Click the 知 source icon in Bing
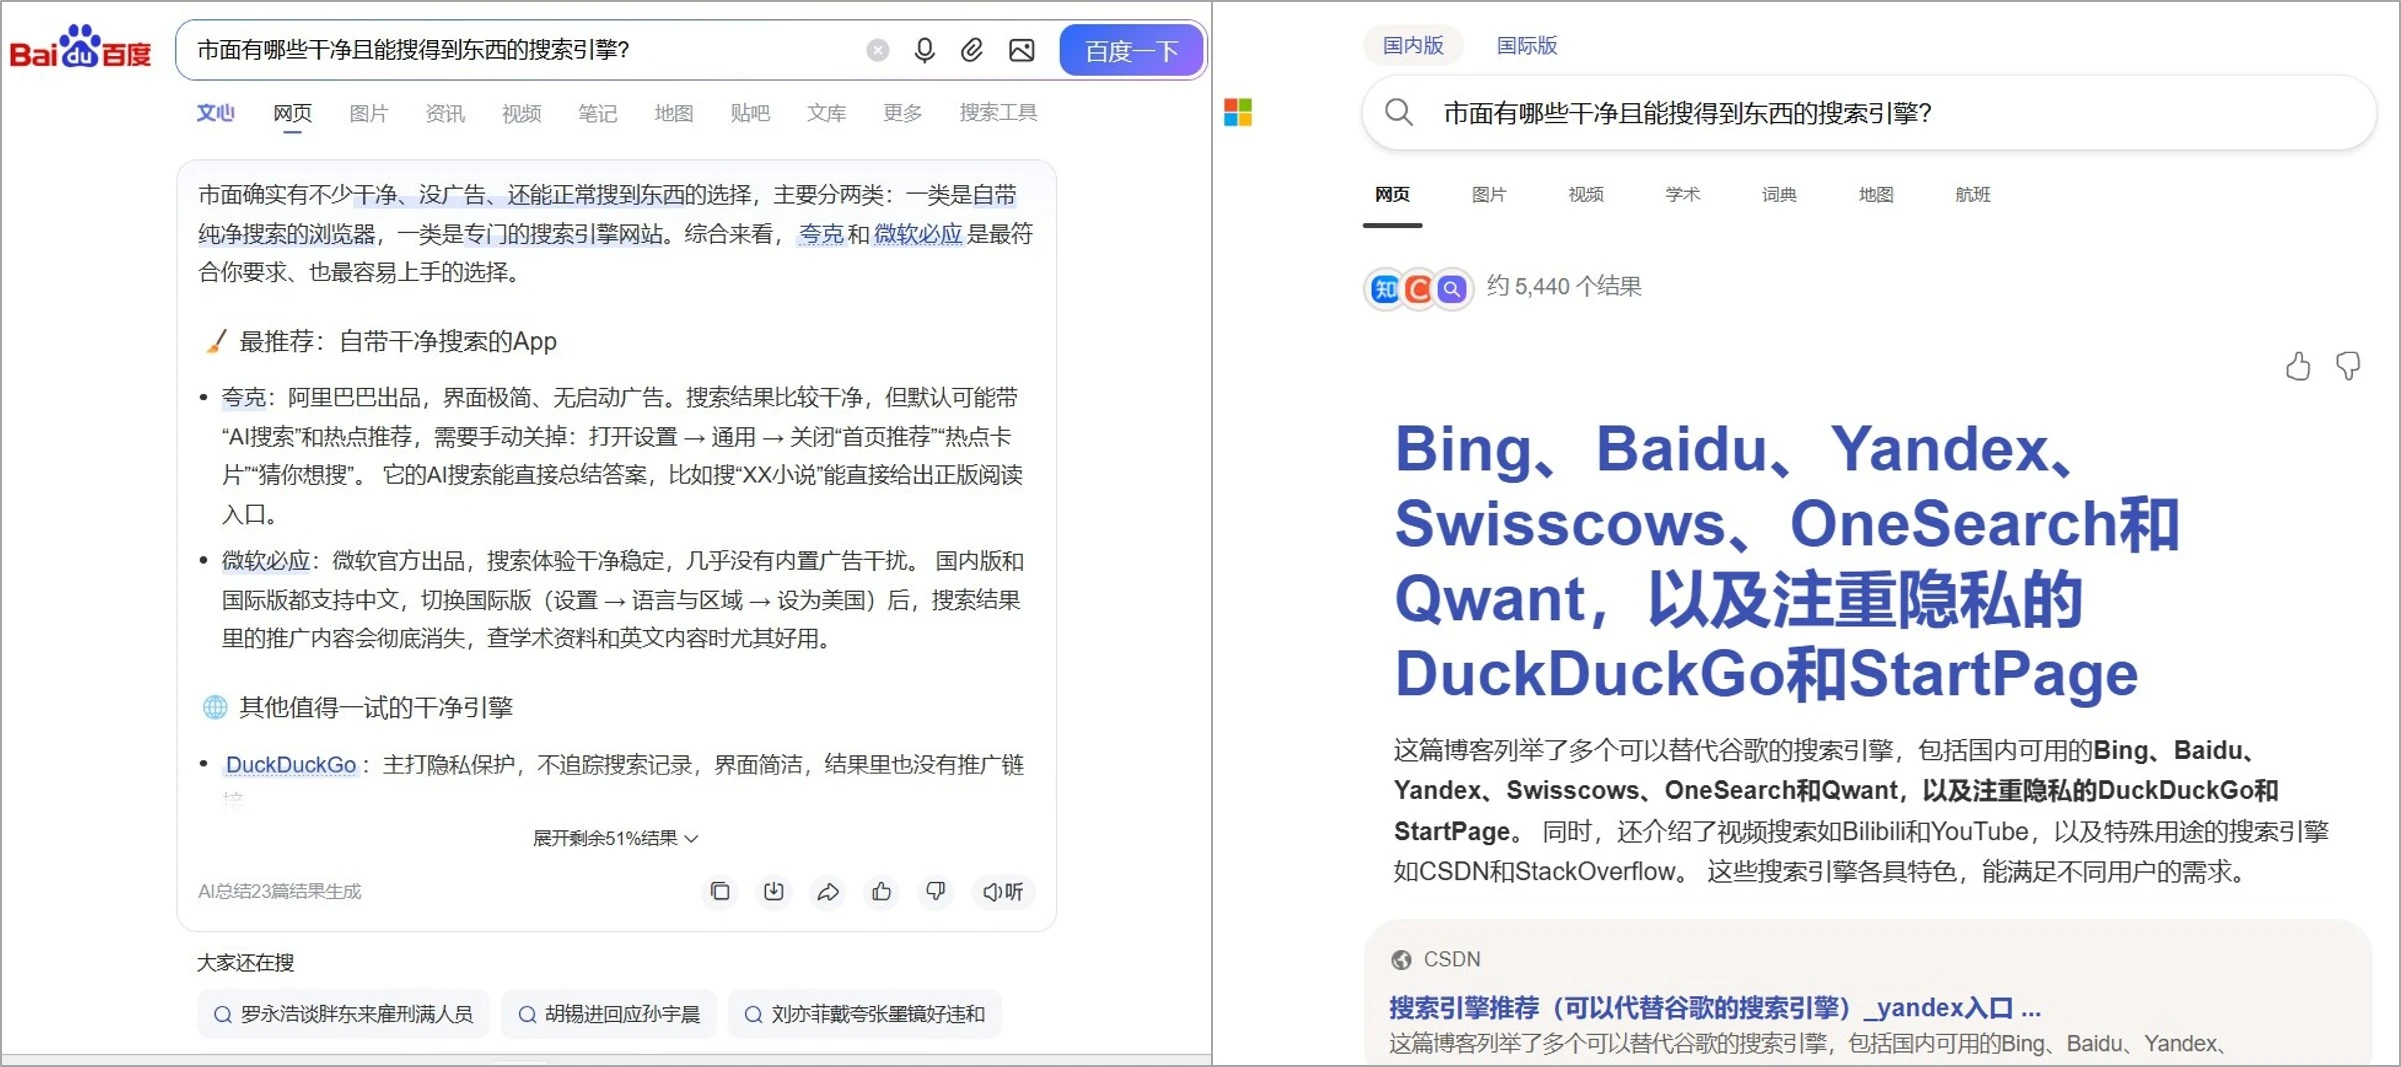Screen dimensions: 2401x1067 [x=1385, y=289]
